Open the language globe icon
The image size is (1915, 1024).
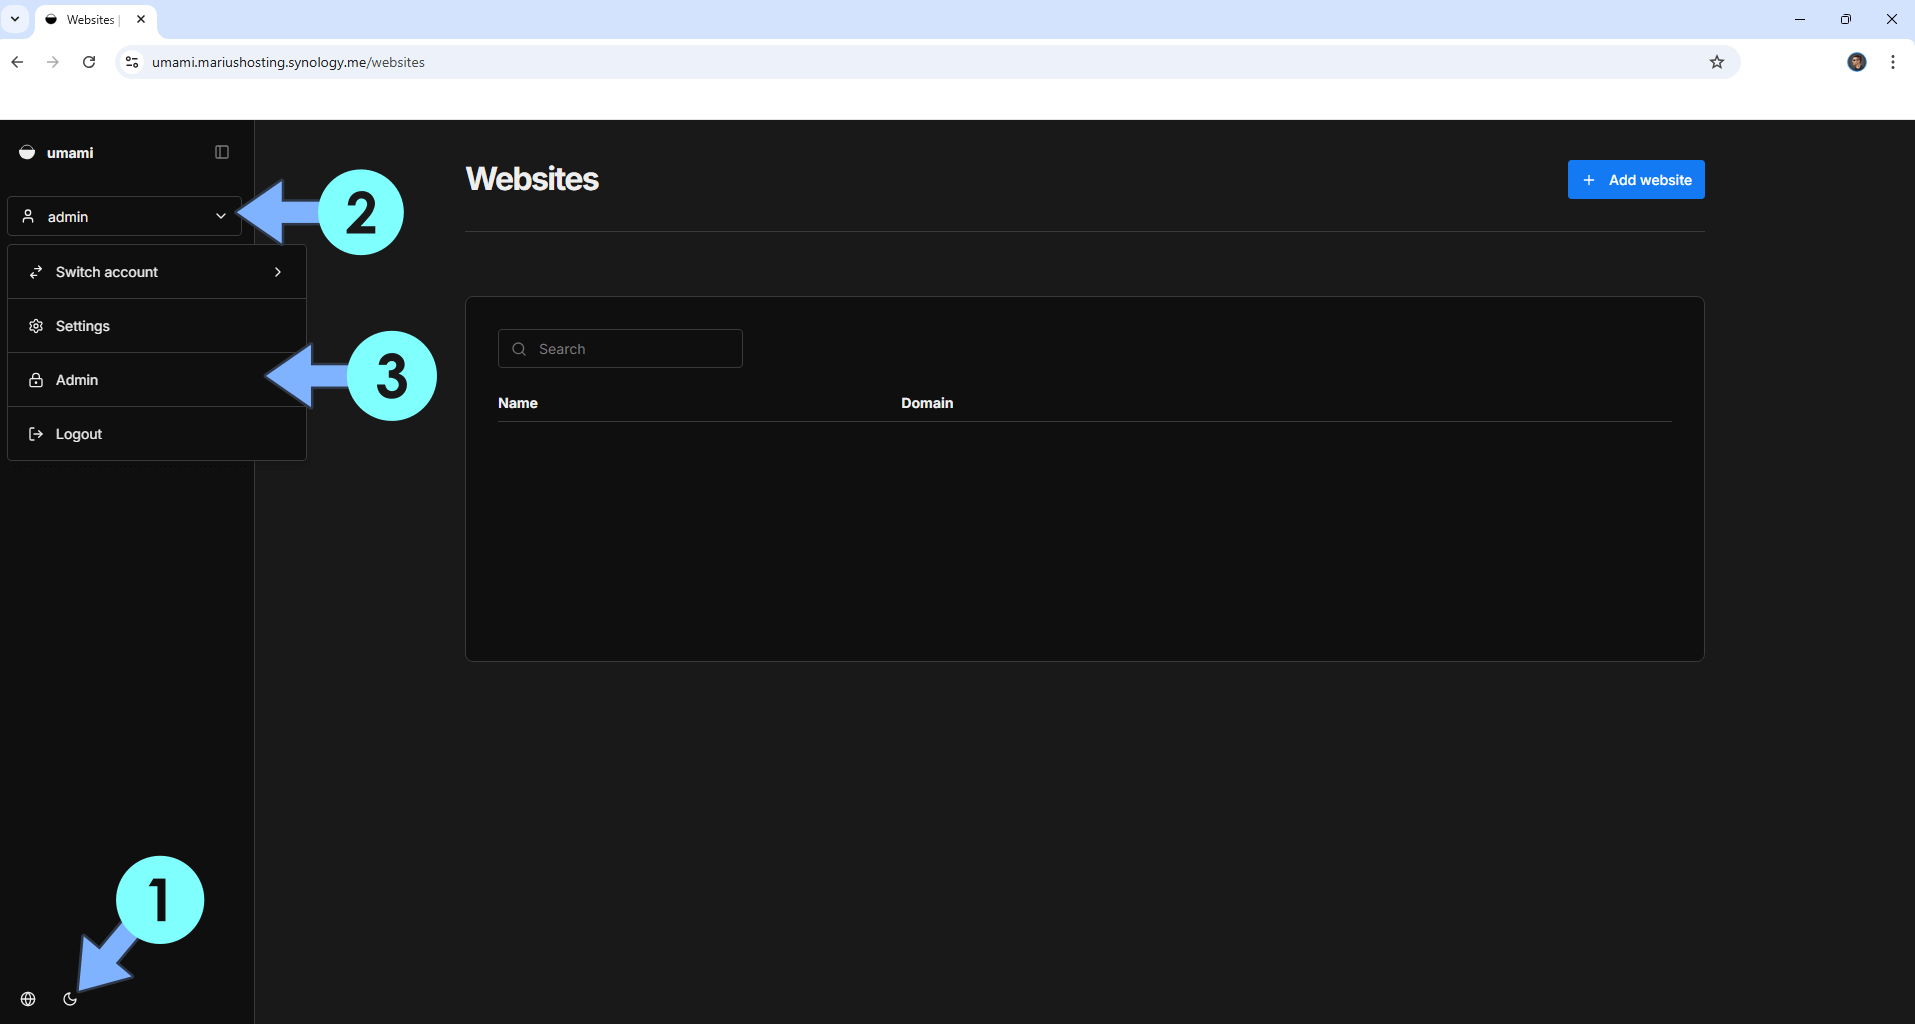click(x=28, y=999)
